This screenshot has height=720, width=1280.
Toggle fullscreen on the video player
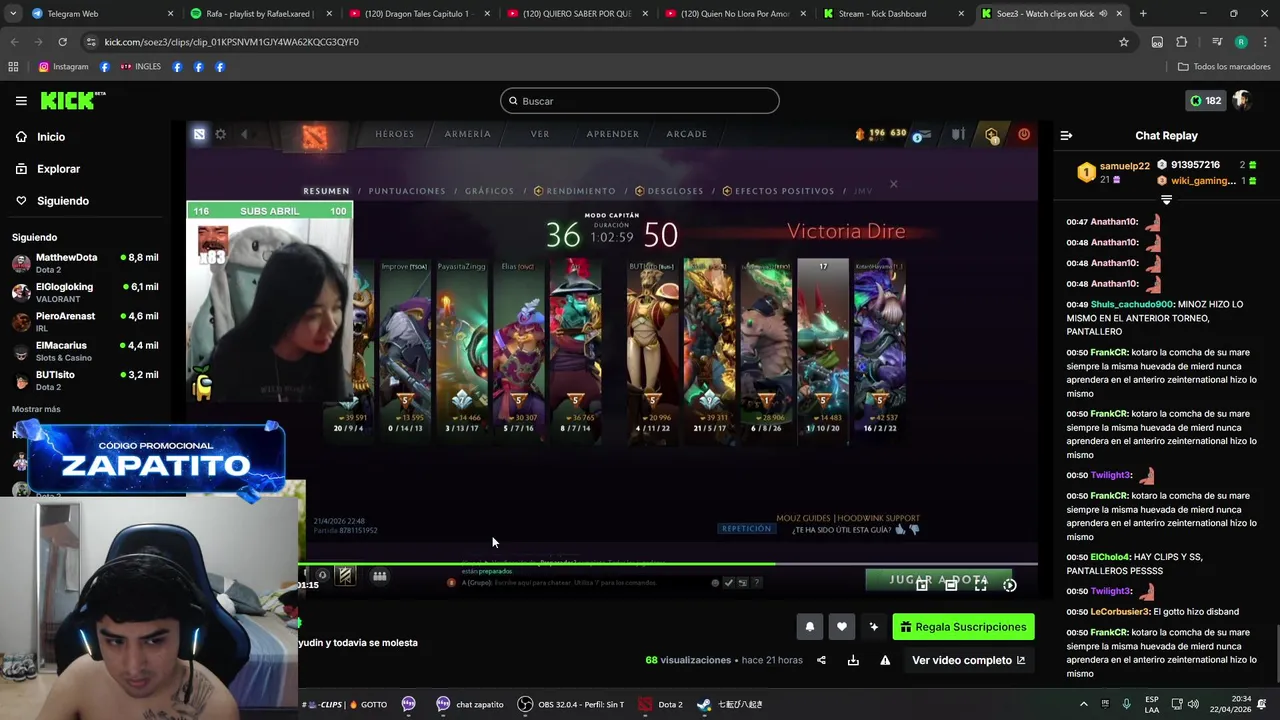coord(980,585)
